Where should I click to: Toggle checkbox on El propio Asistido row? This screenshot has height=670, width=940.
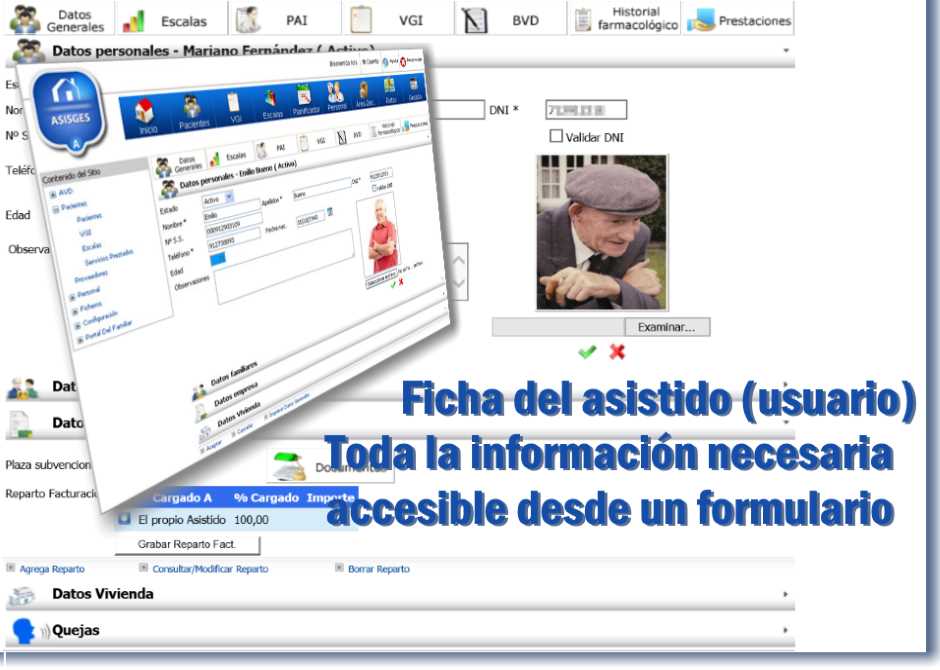click(x=124, y=518)
